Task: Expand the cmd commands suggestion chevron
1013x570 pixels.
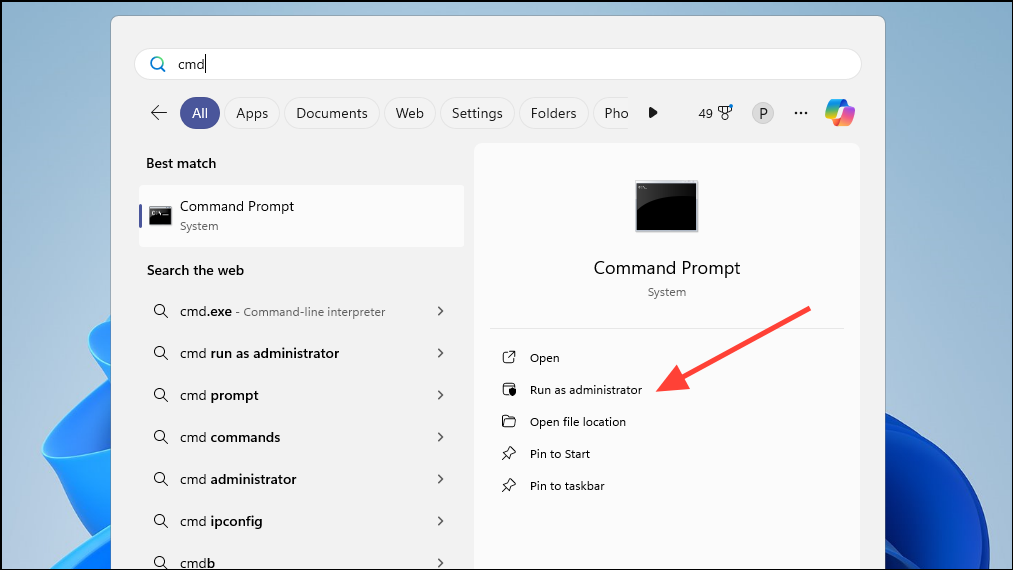Action: point(441,437)
